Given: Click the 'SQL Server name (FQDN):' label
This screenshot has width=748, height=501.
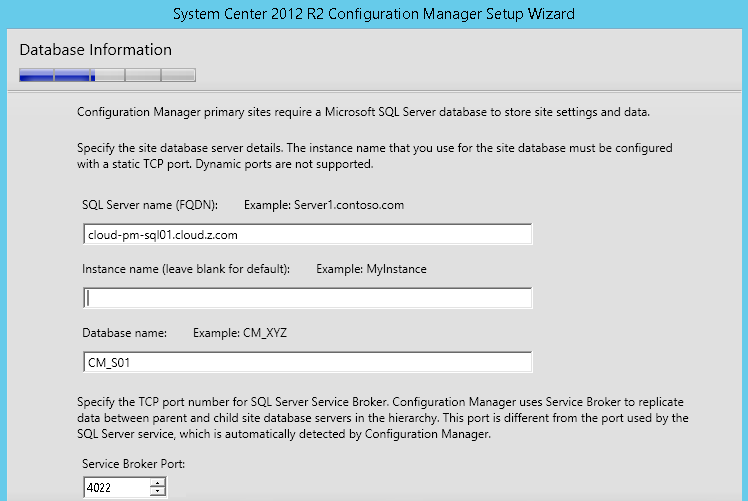Looking at the screenshot, I should (150, 205).
